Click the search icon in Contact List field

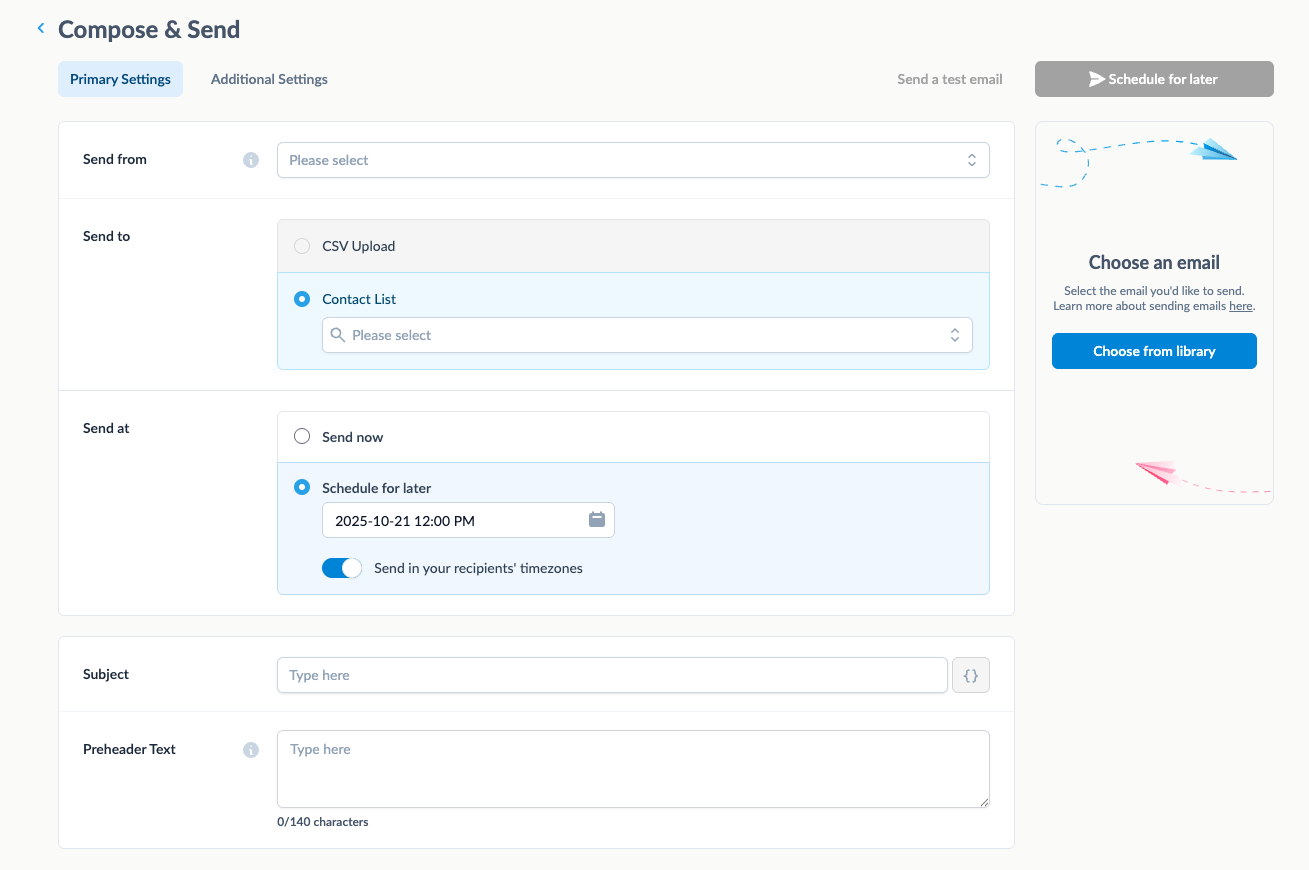pos(338,335)
